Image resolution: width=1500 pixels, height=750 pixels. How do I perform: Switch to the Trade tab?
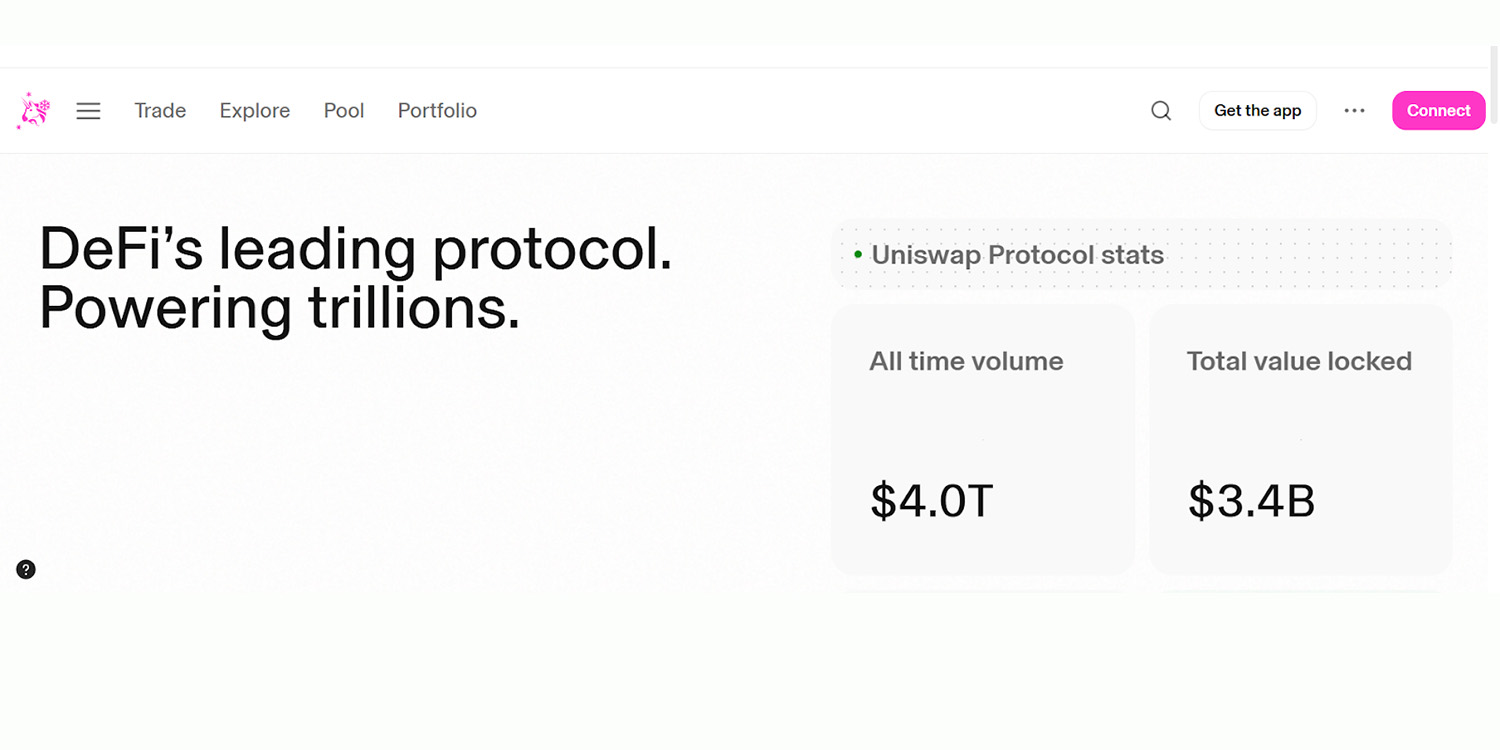coord(160,110)
